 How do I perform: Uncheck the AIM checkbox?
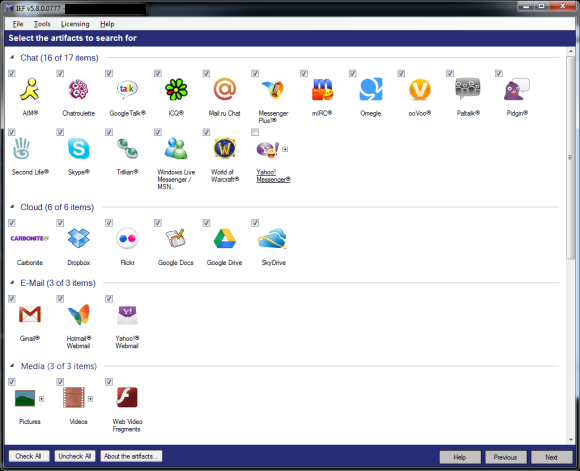(12, 73)
